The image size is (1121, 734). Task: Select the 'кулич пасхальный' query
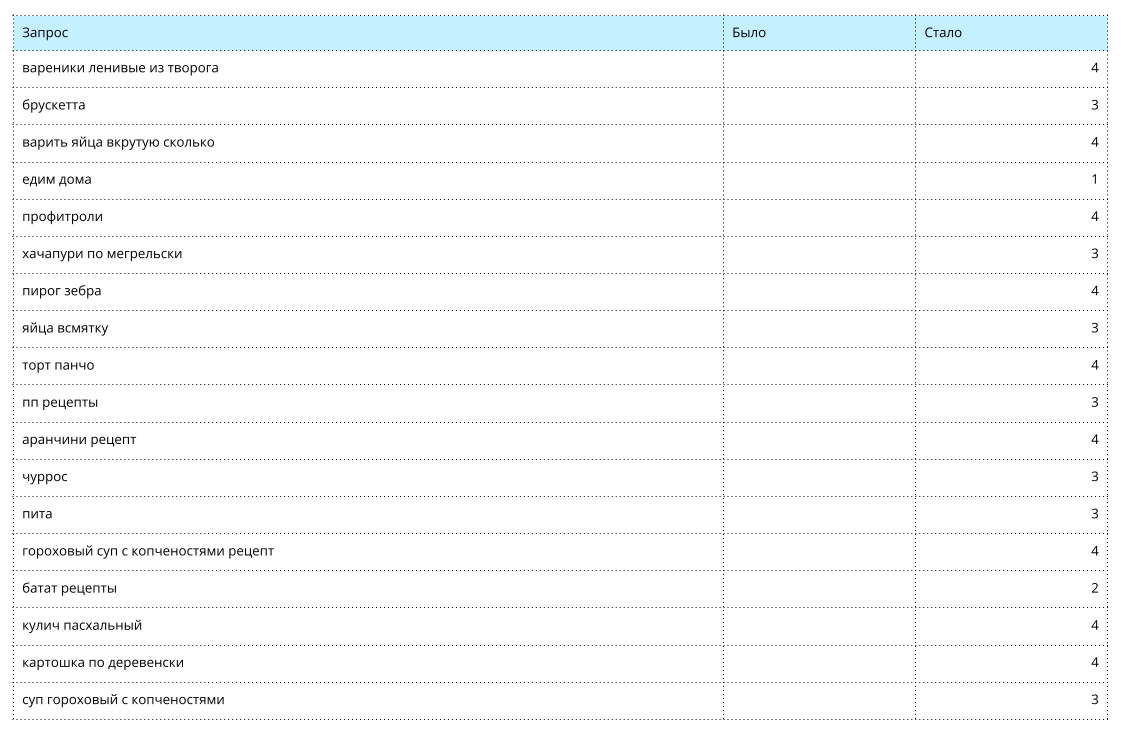point(82,625)
